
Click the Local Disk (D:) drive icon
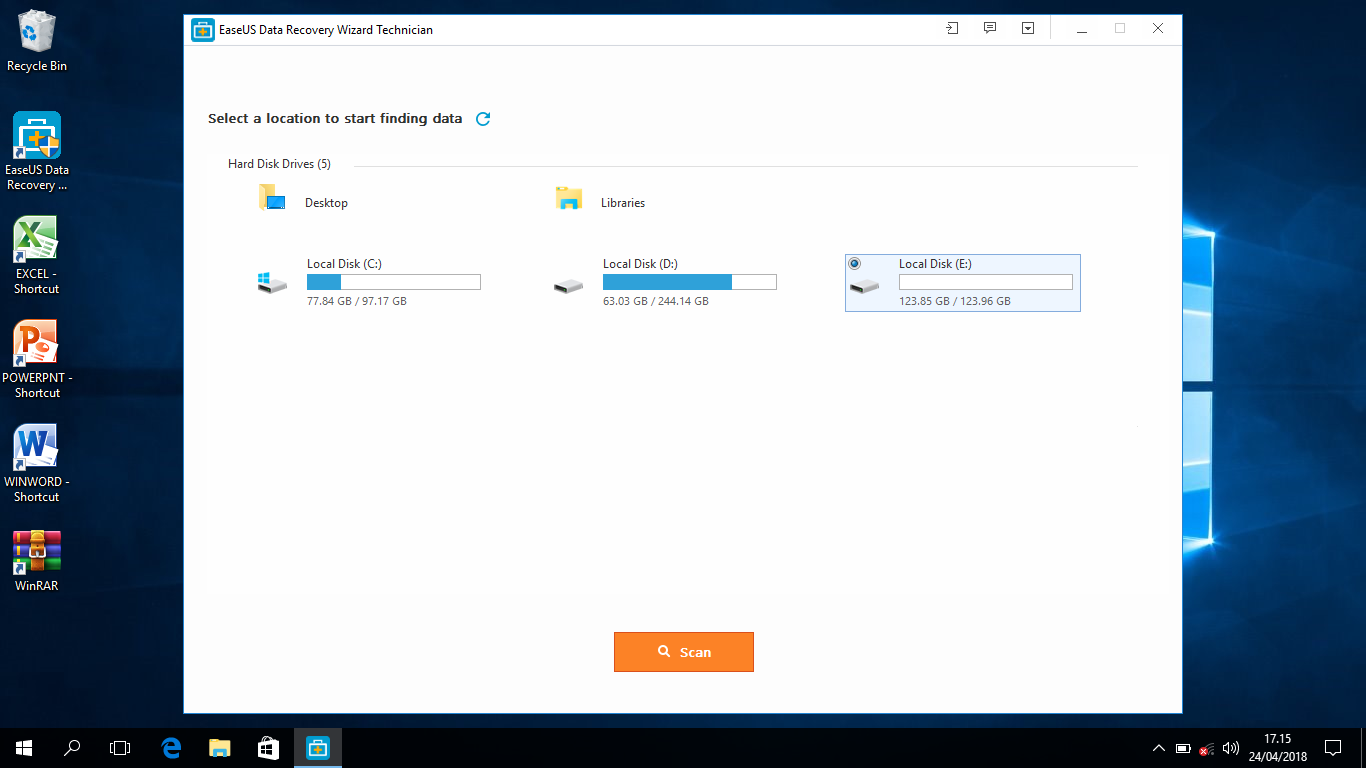click(568, 283)
